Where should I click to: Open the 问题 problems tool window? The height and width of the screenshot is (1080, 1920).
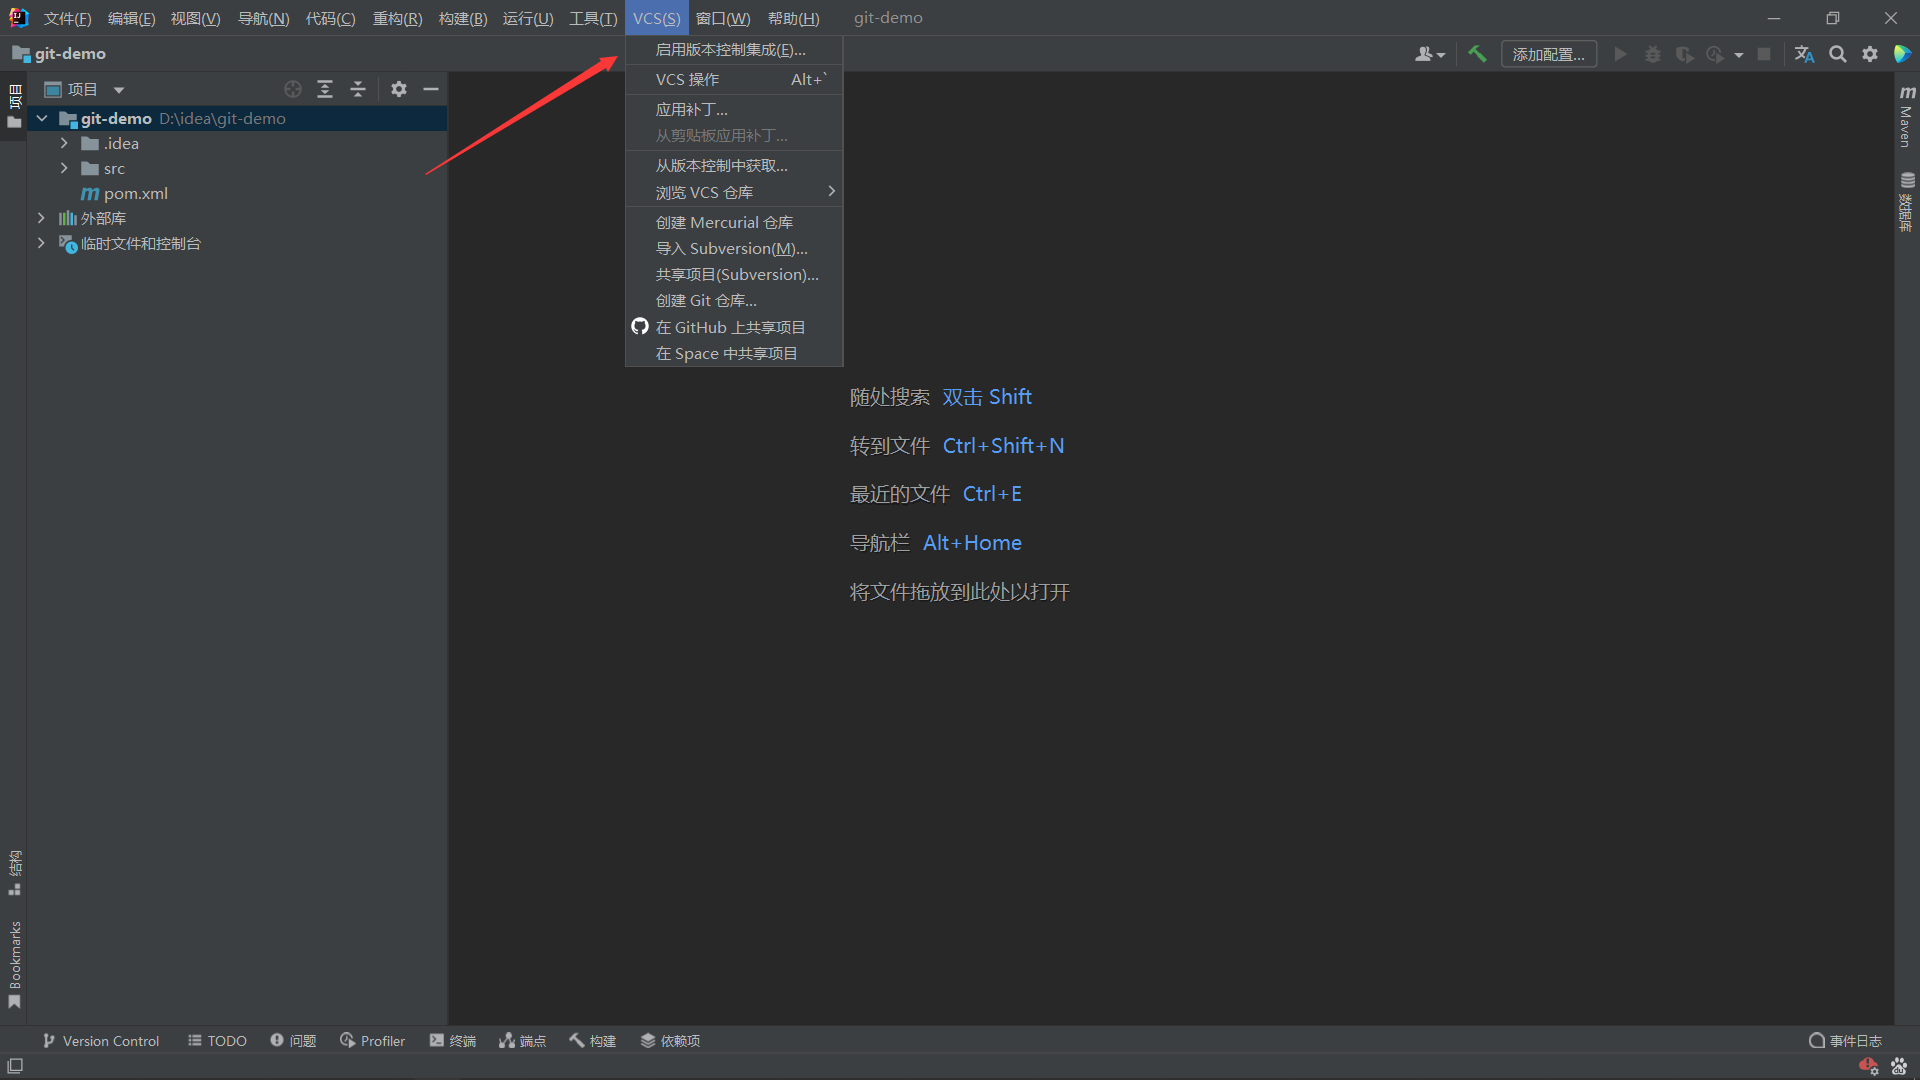coord(293,1041)
